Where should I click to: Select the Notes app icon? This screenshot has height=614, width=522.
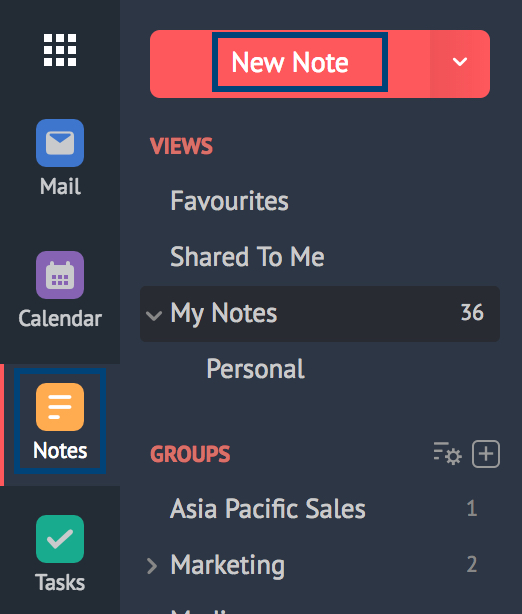click(x=60, y=407)
